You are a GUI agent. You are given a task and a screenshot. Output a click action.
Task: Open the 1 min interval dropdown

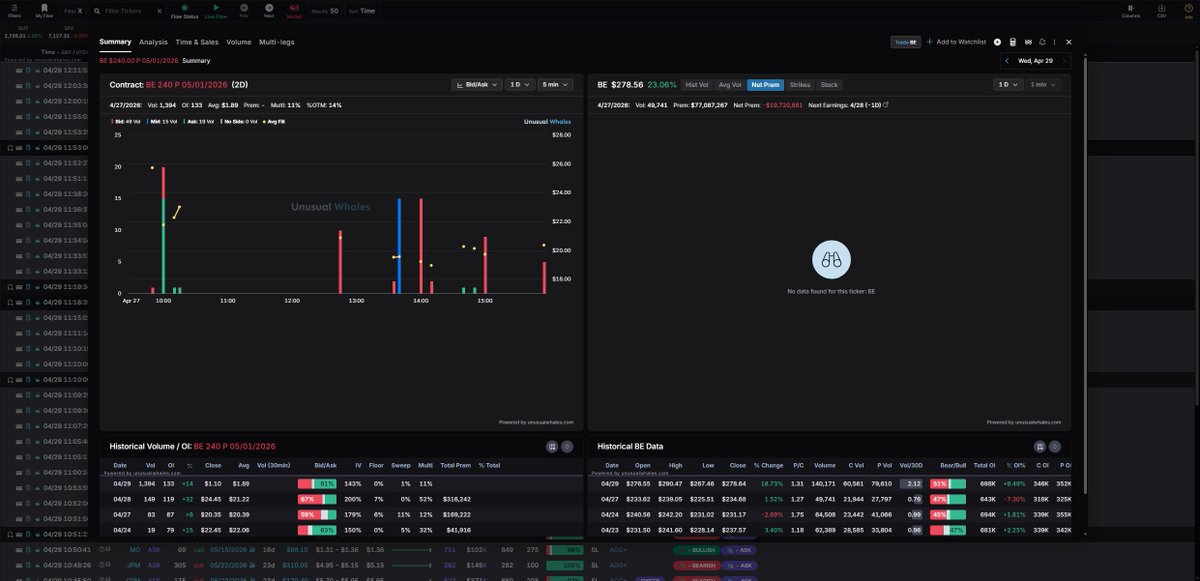click(1044, 85)
